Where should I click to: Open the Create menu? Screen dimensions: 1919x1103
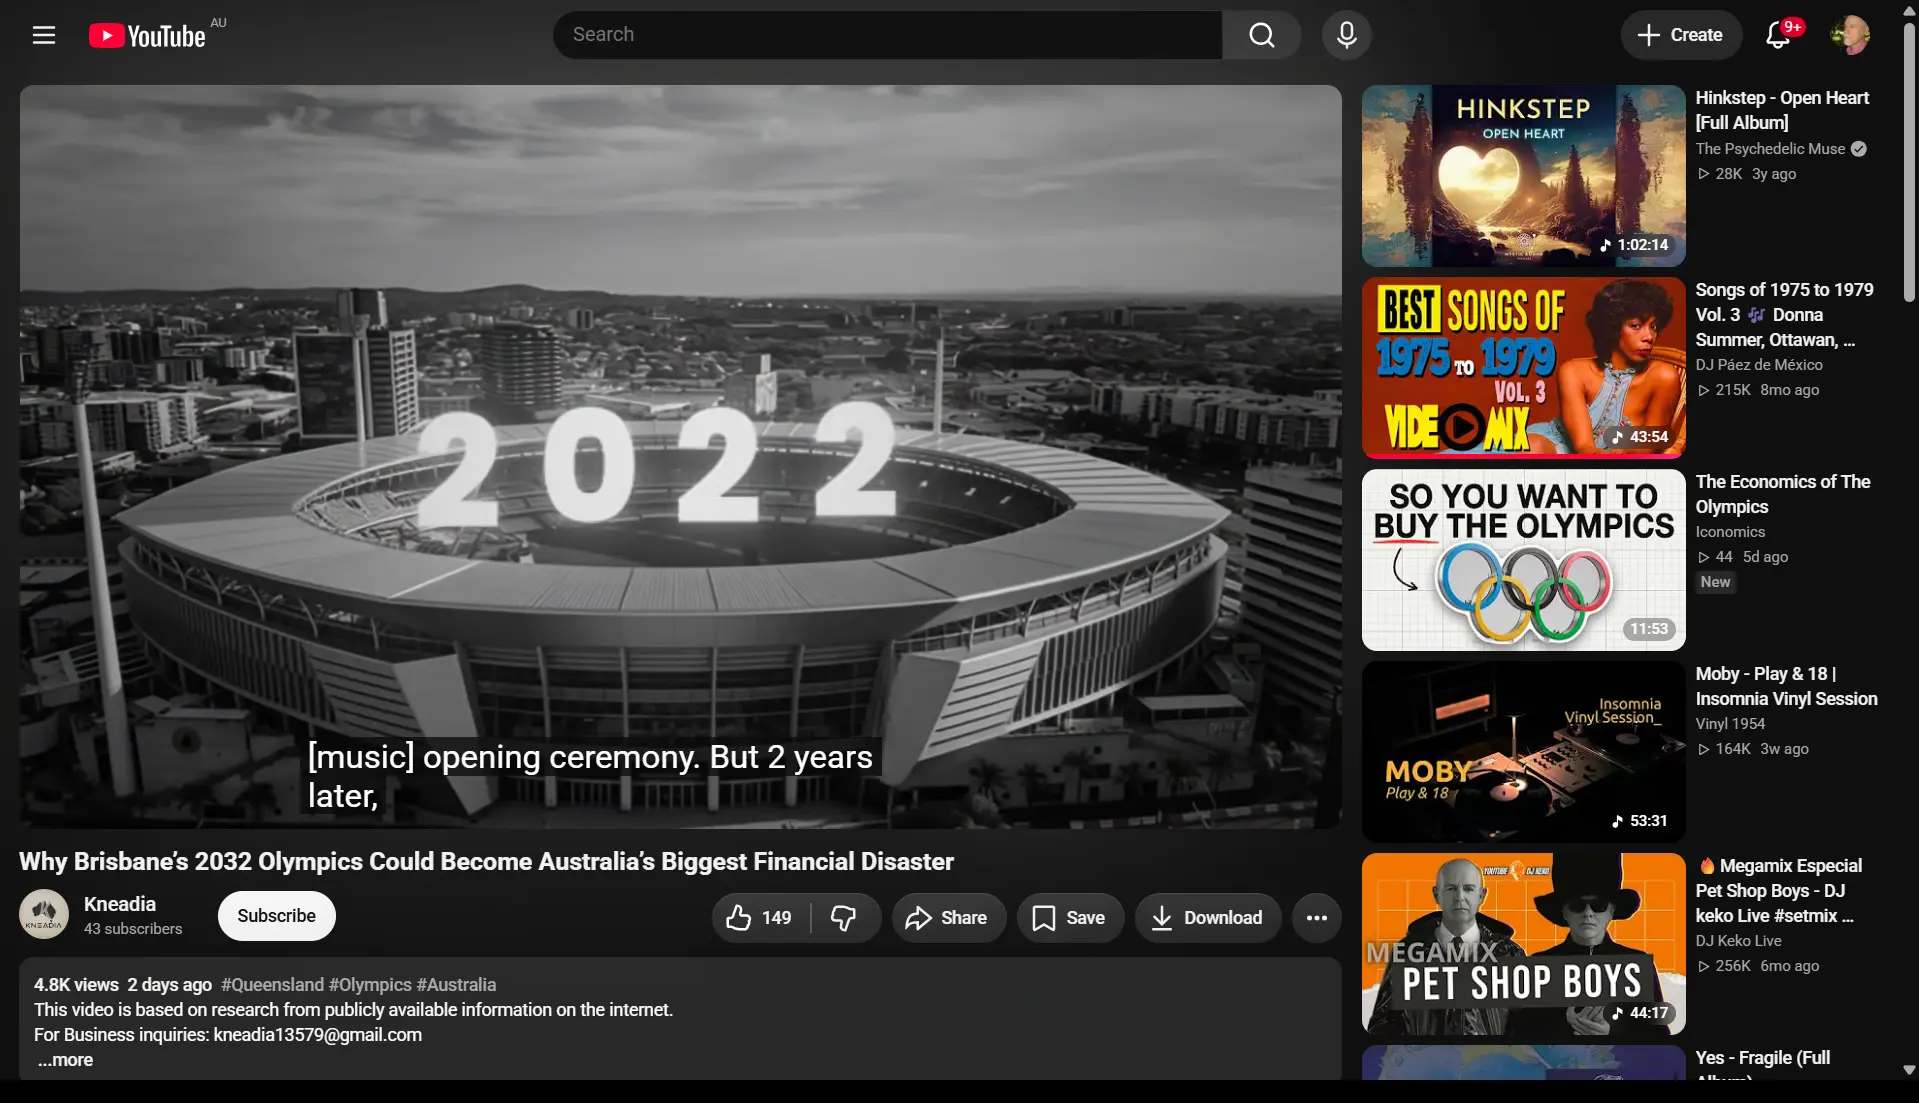1680,35
